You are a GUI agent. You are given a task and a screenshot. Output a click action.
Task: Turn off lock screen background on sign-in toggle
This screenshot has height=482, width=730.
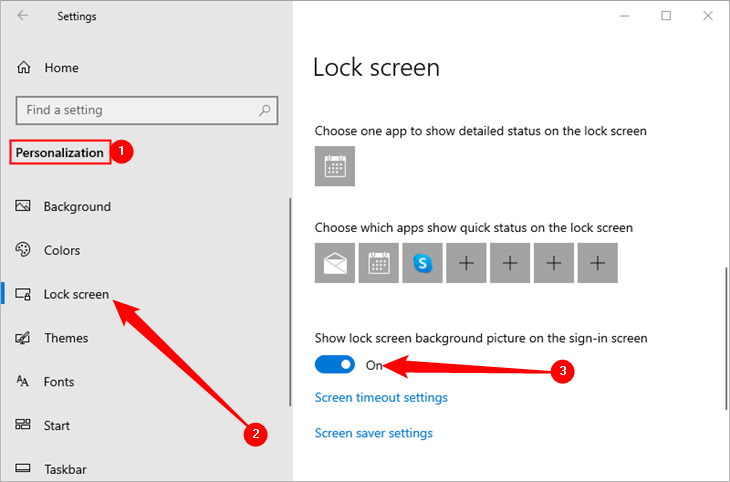point(335,365)
